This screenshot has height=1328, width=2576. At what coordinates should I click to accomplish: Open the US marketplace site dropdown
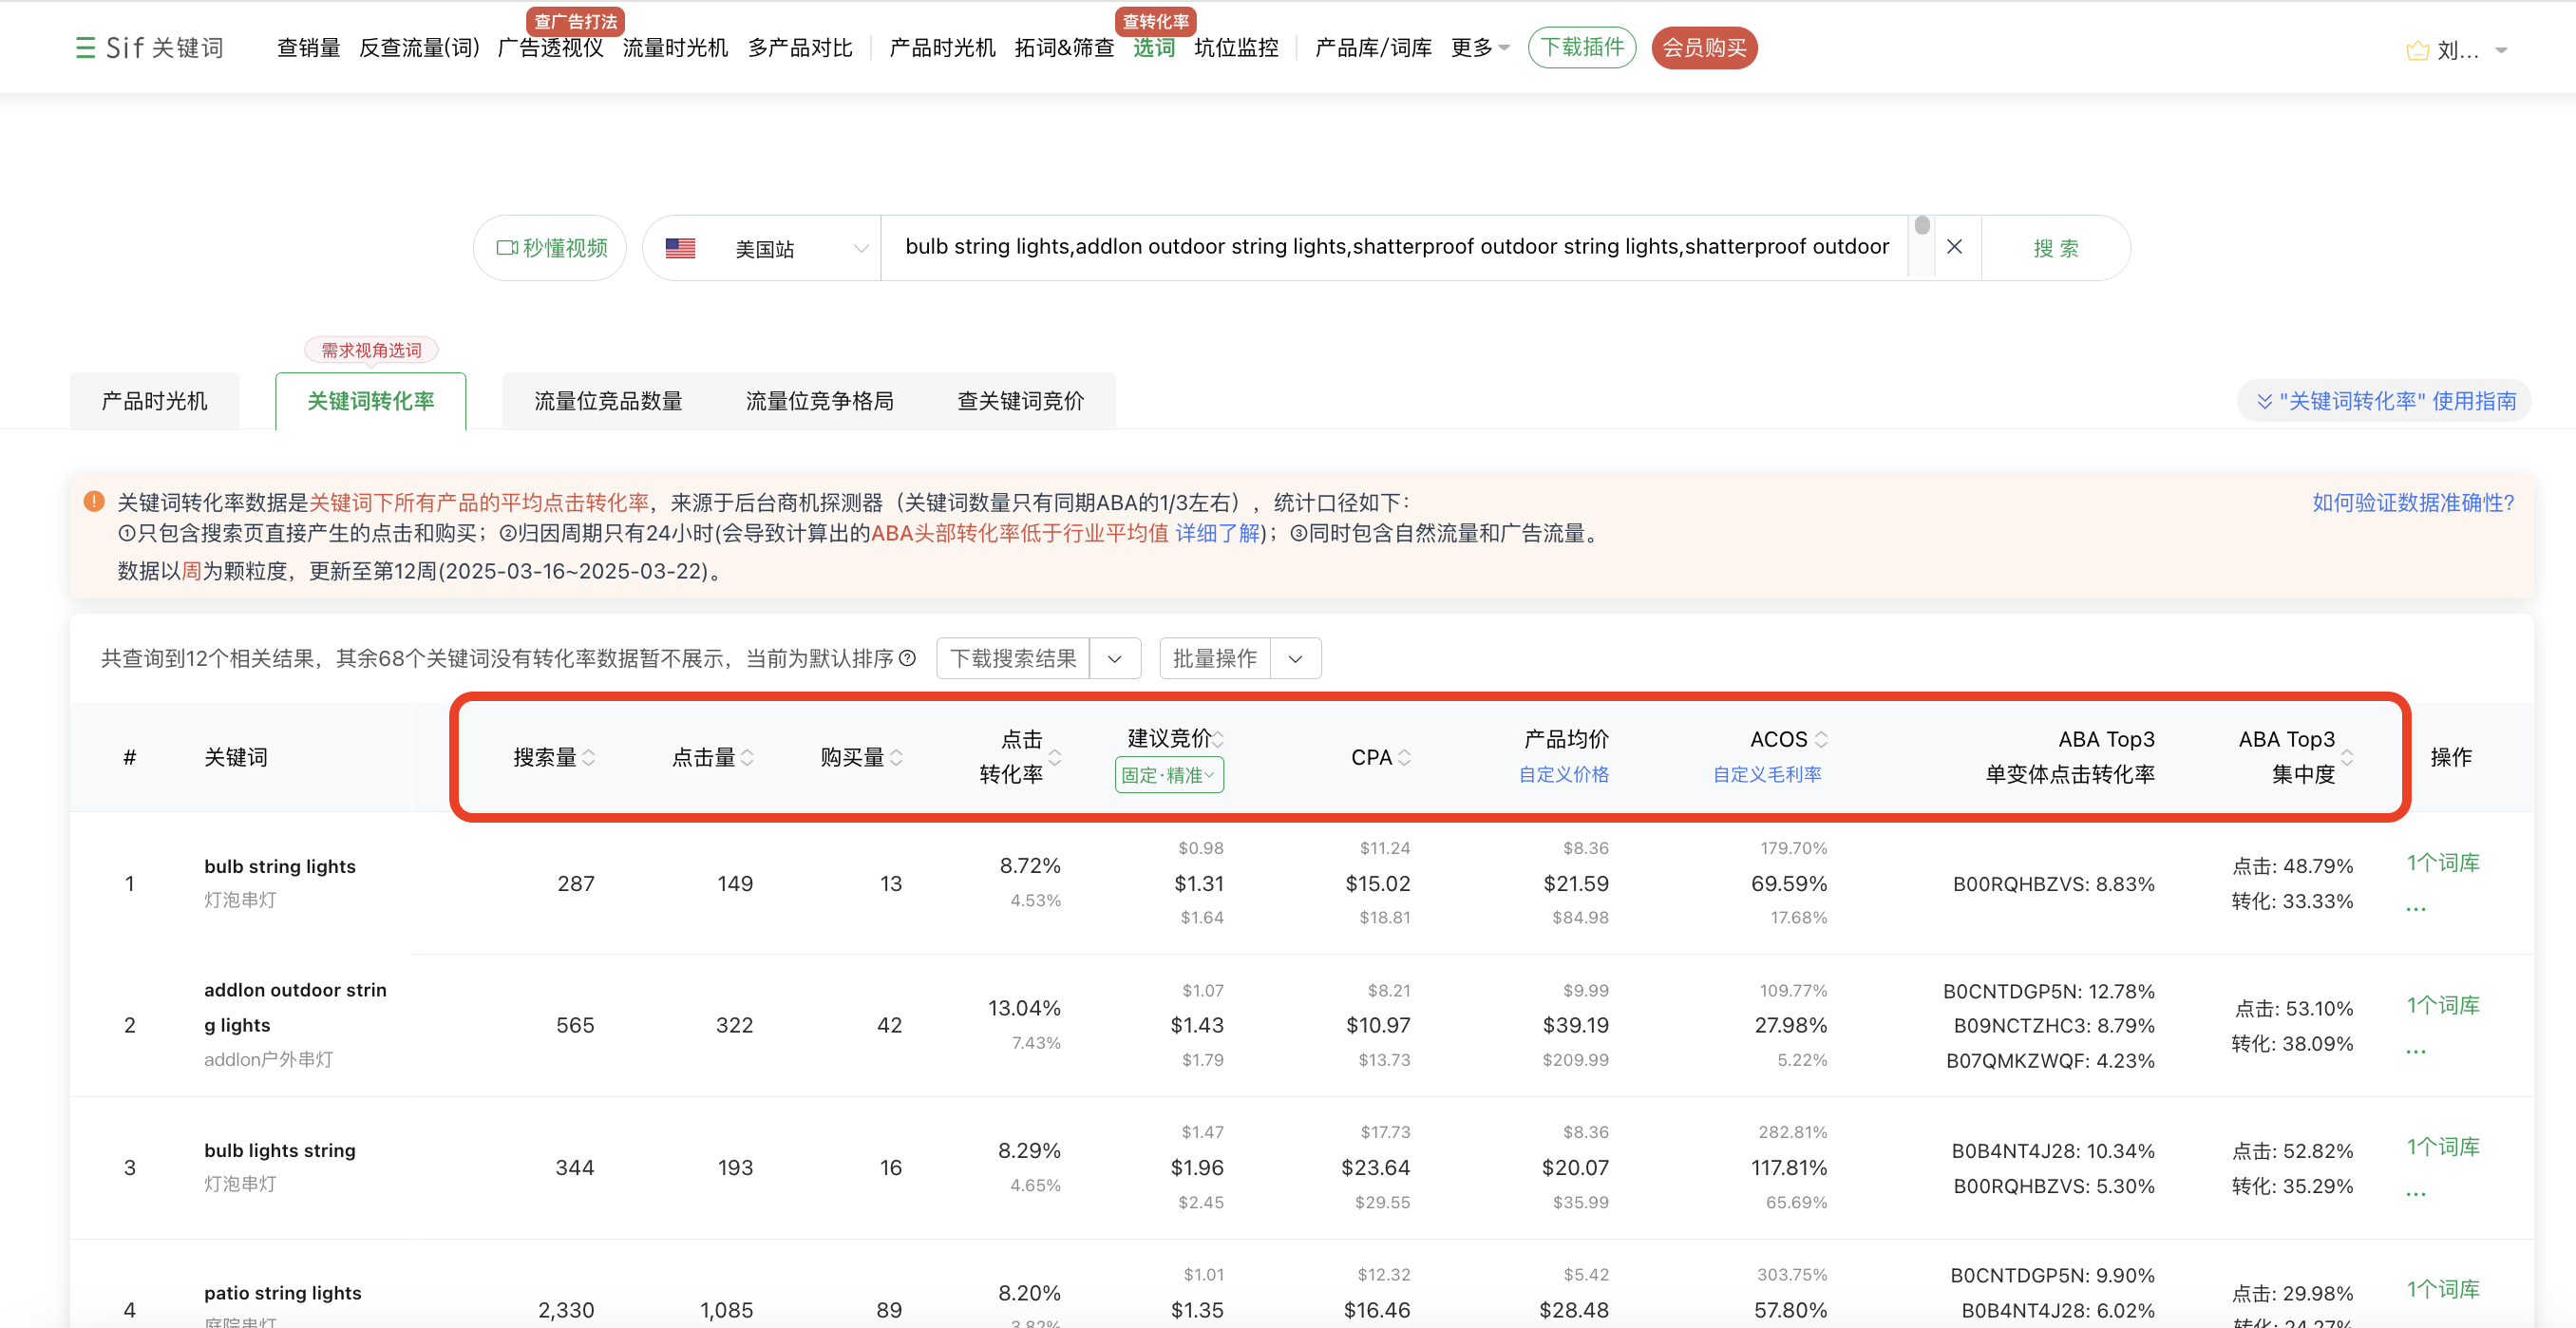coord(766,249)
